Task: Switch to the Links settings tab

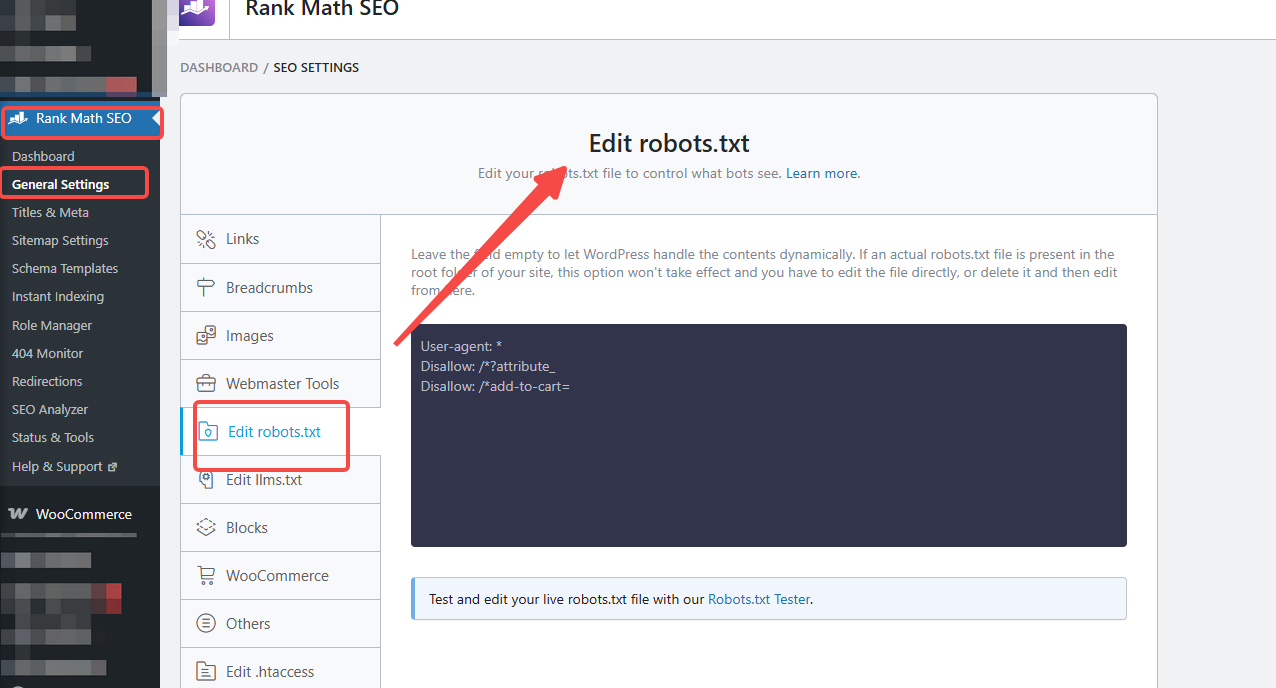Action: [281, 239]
